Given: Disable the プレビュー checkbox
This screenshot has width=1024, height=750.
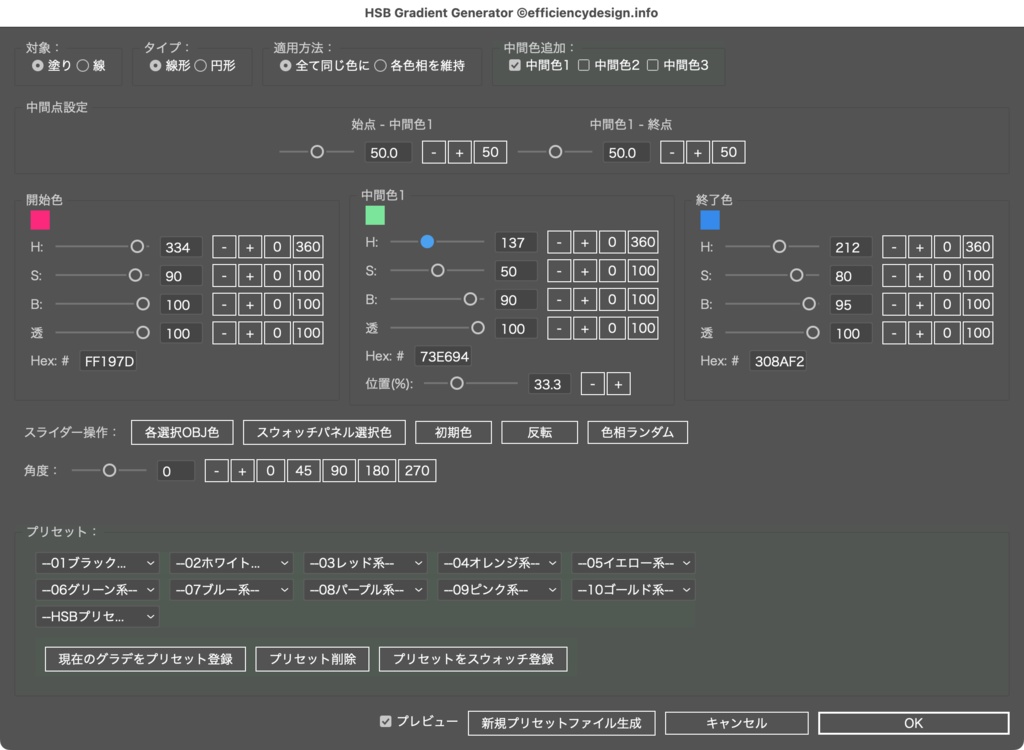Looking at the screenshot, I should click(388, 722).
